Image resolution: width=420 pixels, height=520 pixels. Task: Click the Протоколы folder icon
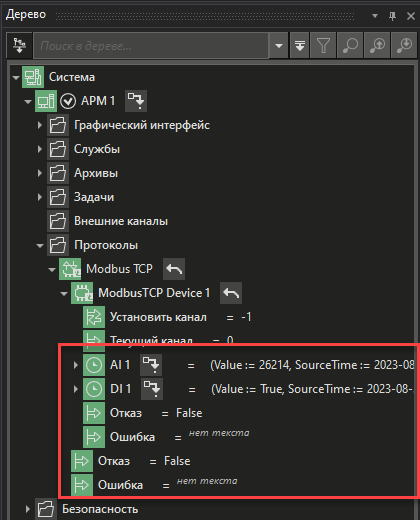click(x=58, y=245)
